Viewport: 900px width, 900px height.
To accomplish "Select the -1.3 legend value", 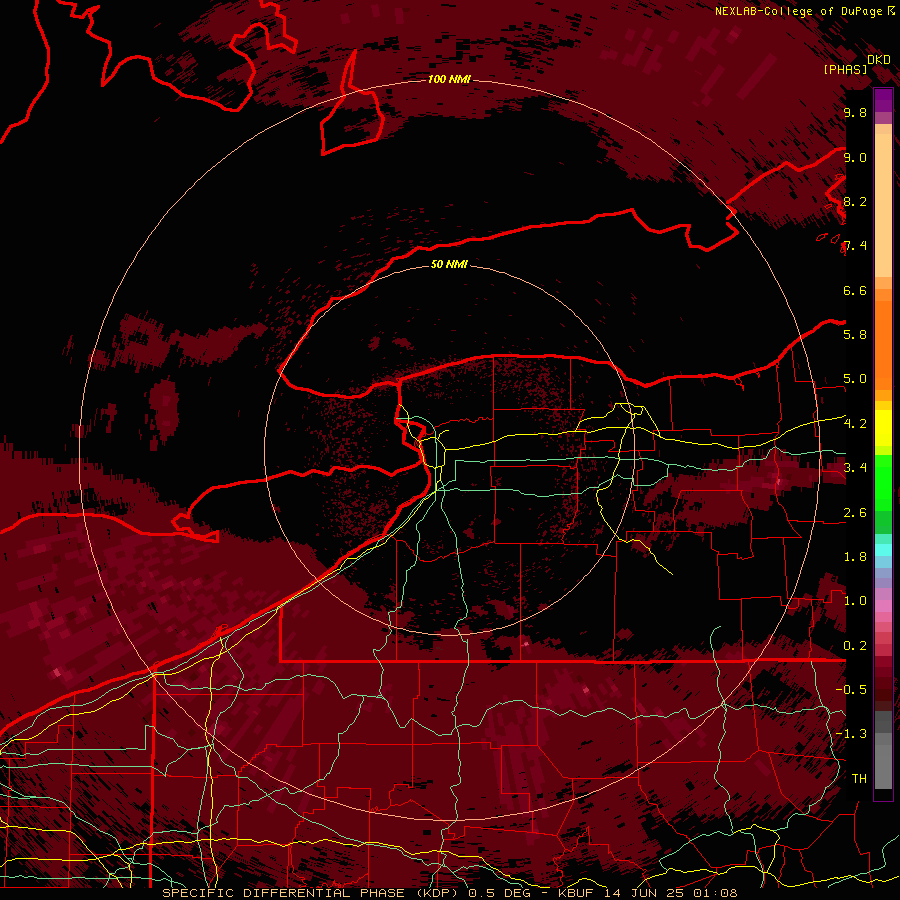I will pos(851,734).
